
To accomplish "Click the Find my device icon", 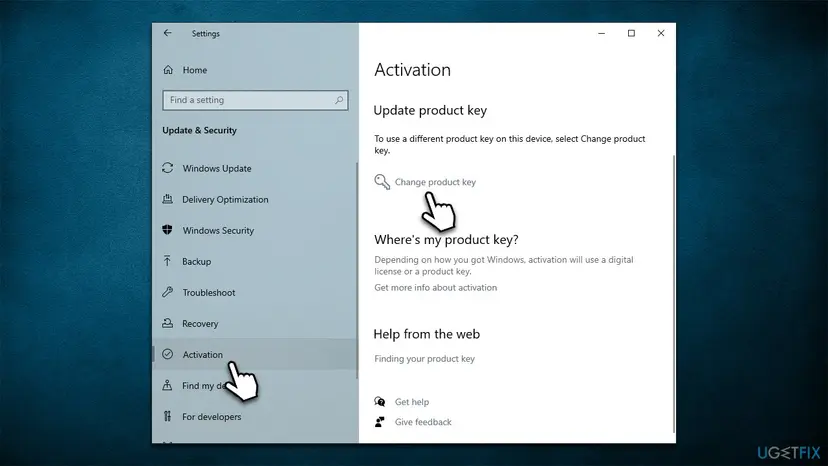I will coord(167,385).
